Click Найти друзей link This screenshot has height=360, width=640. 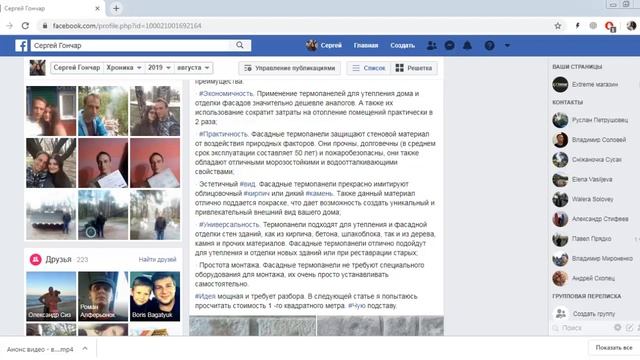pyautogui.click(x=157, y=260)
